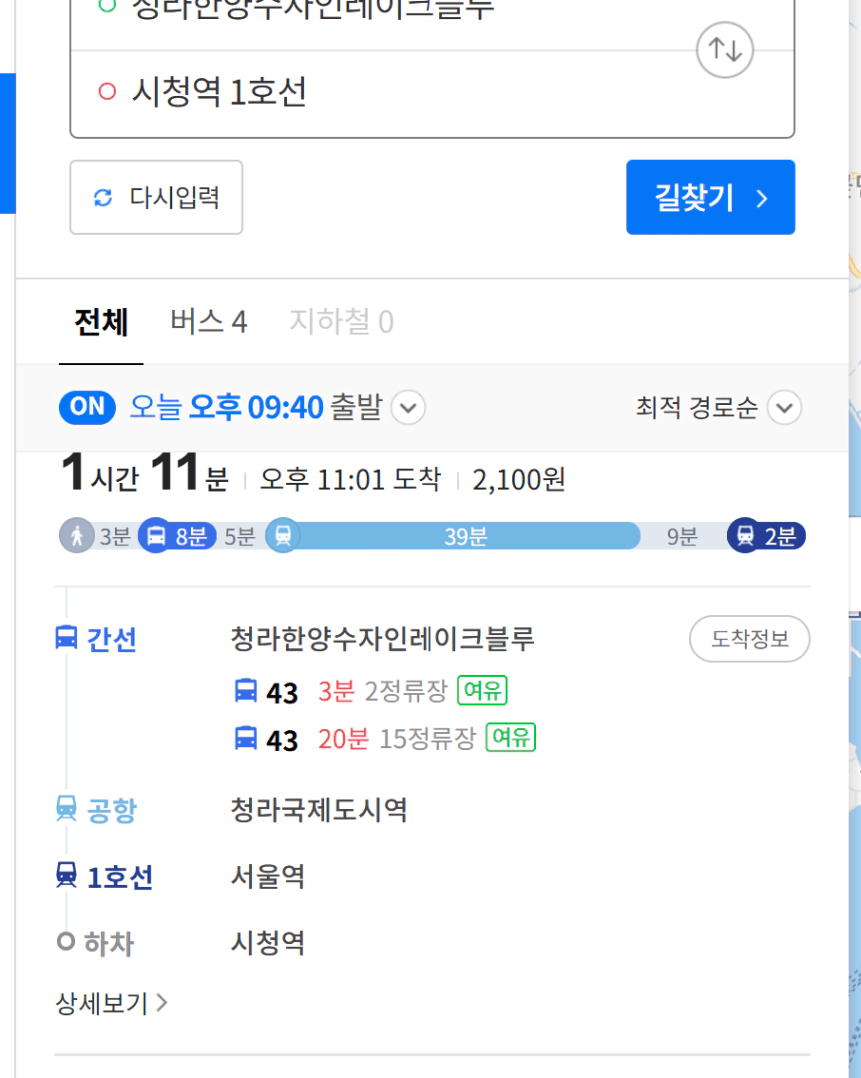Click the 39분 airport rail progress bar
The width and height of the screenshot is (861, 1078).
coord(466,536)
